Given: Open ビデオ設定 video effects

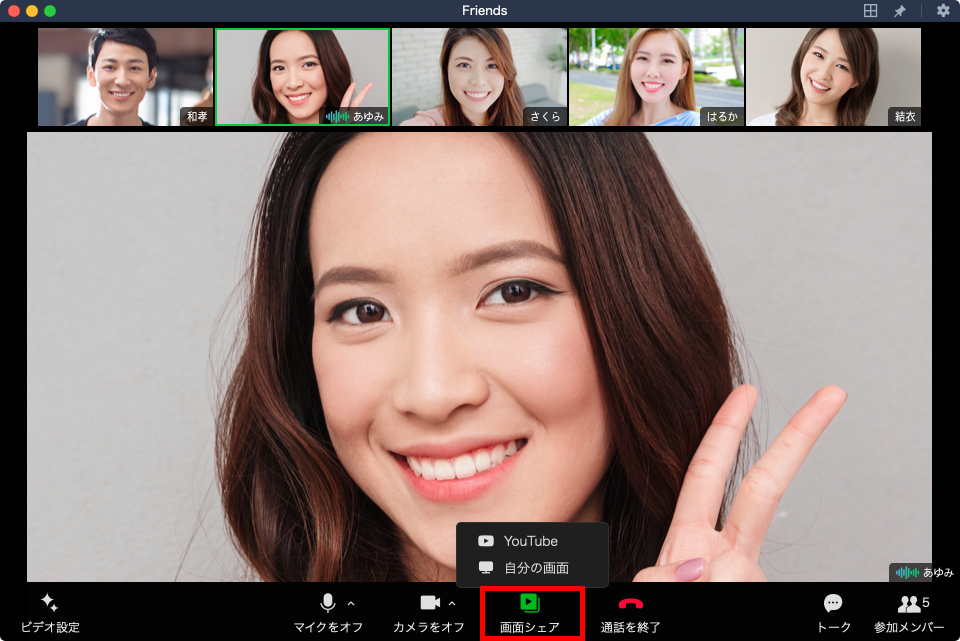Looking at the screenshot, I should point(50,613).
